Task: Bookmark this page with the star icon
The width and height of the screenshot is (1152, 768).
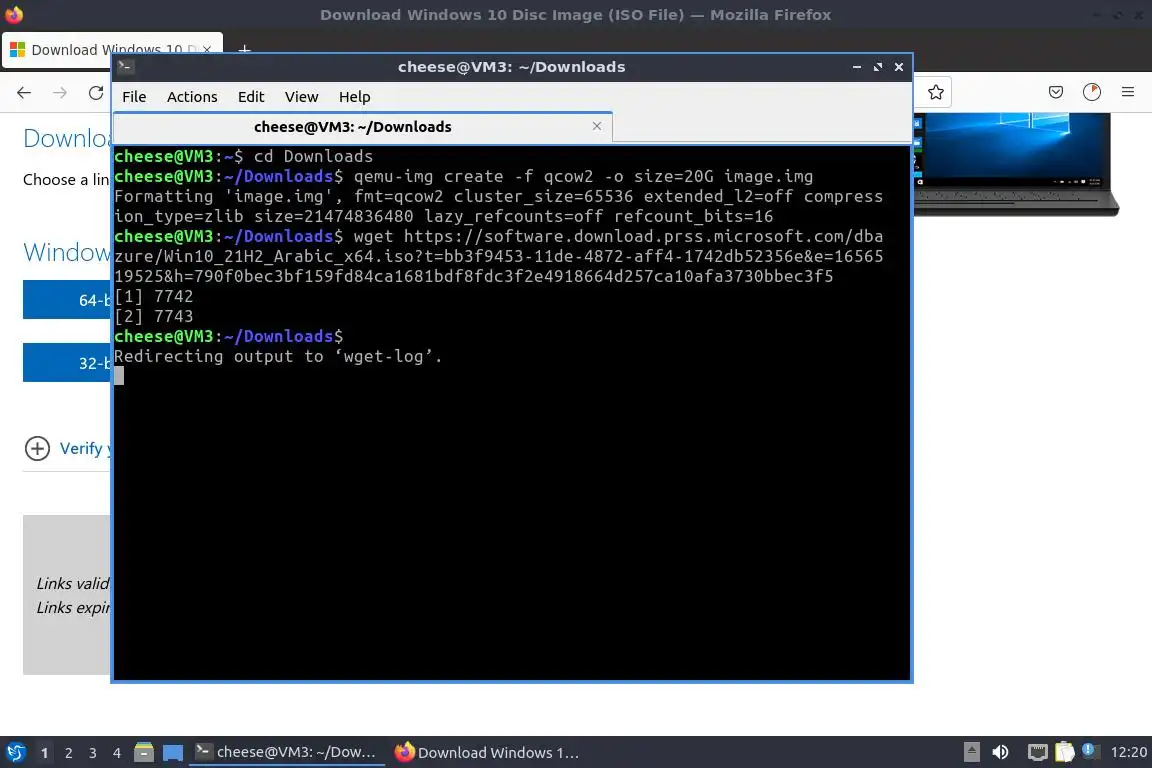Action: point(935,92)
